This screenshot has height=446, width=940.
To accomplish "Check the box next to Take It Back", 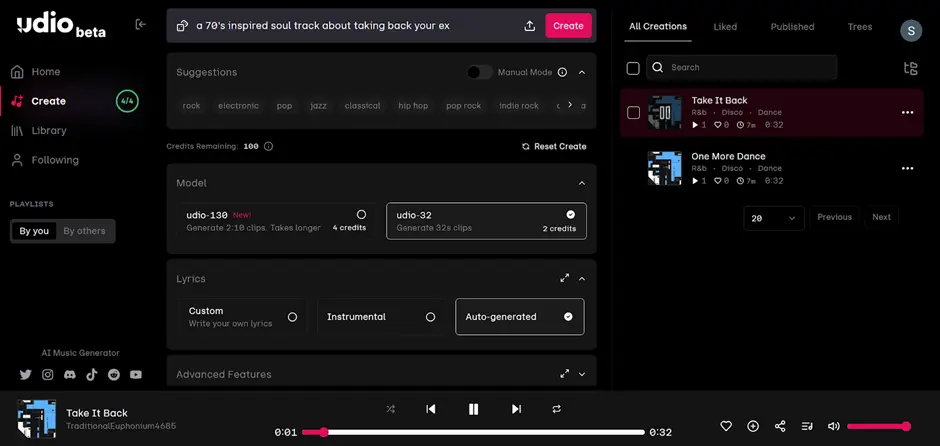I will click(633, 113).
